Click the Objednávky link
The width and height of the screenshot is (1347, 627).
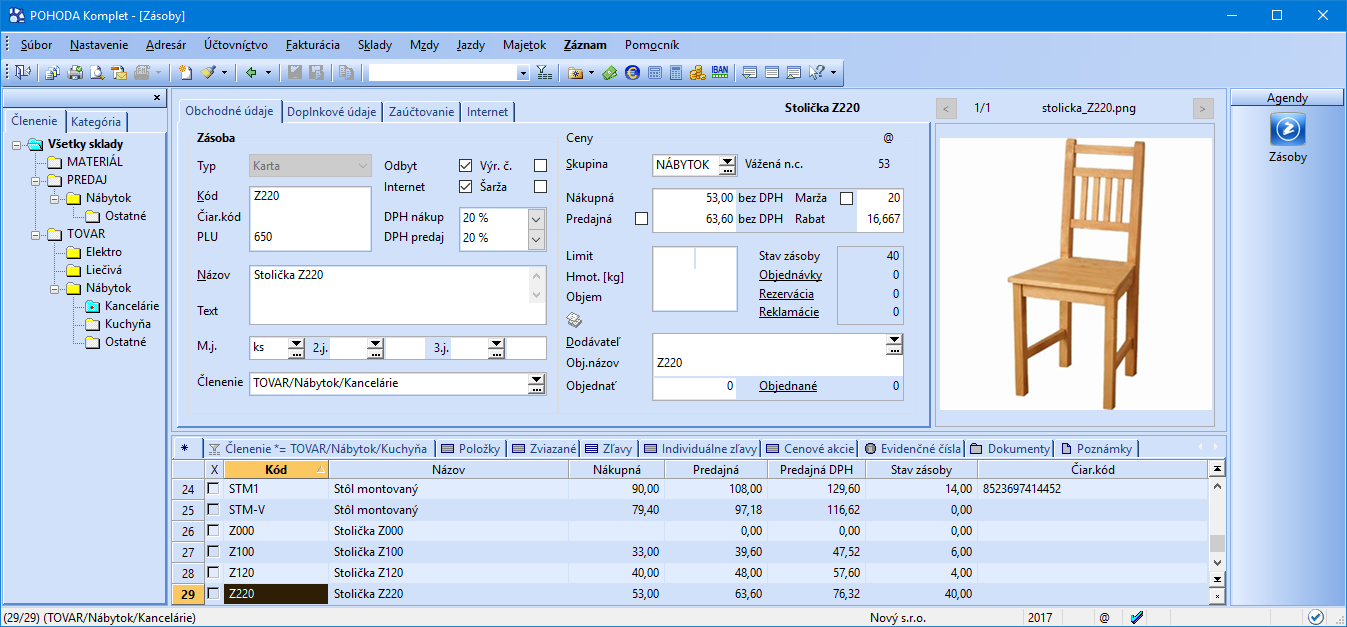pyautogui.click(x=790, y=275)
